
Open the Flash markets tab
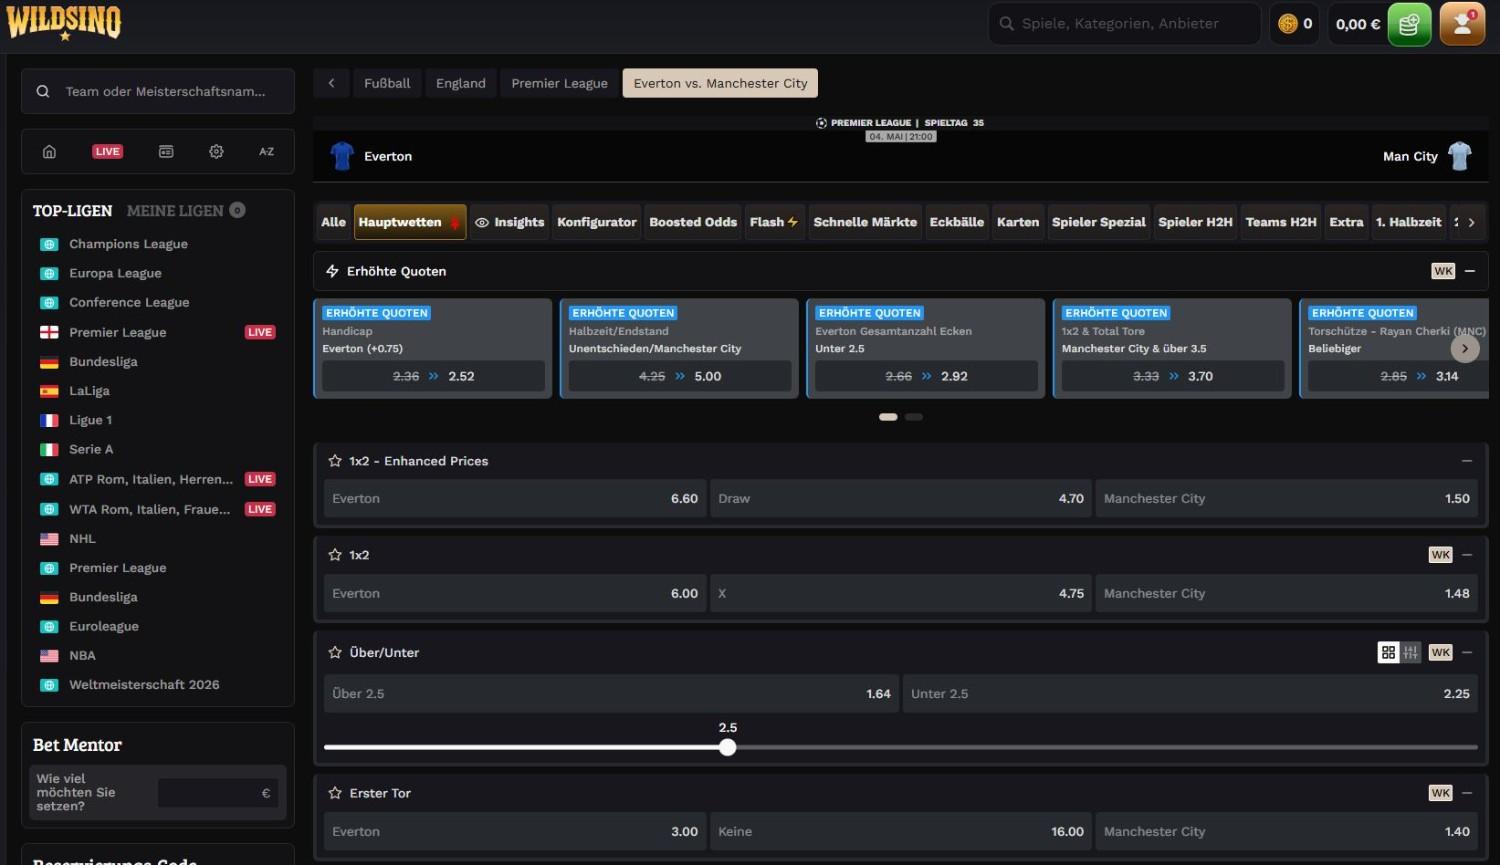[x=774, y=222]
